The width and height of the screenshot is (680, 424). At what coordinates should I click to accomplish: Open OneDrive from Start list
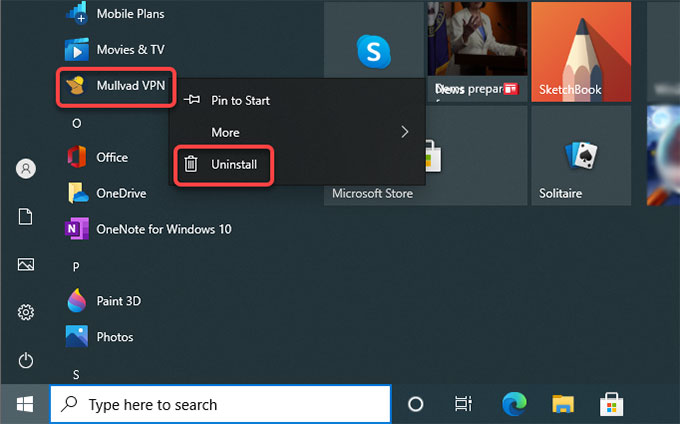coord(107,193)
